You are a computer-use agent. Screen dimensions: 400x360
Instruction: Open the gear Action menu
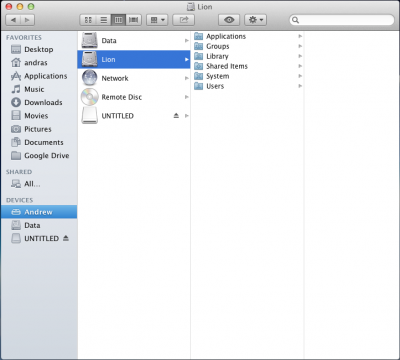pos(255,20)
